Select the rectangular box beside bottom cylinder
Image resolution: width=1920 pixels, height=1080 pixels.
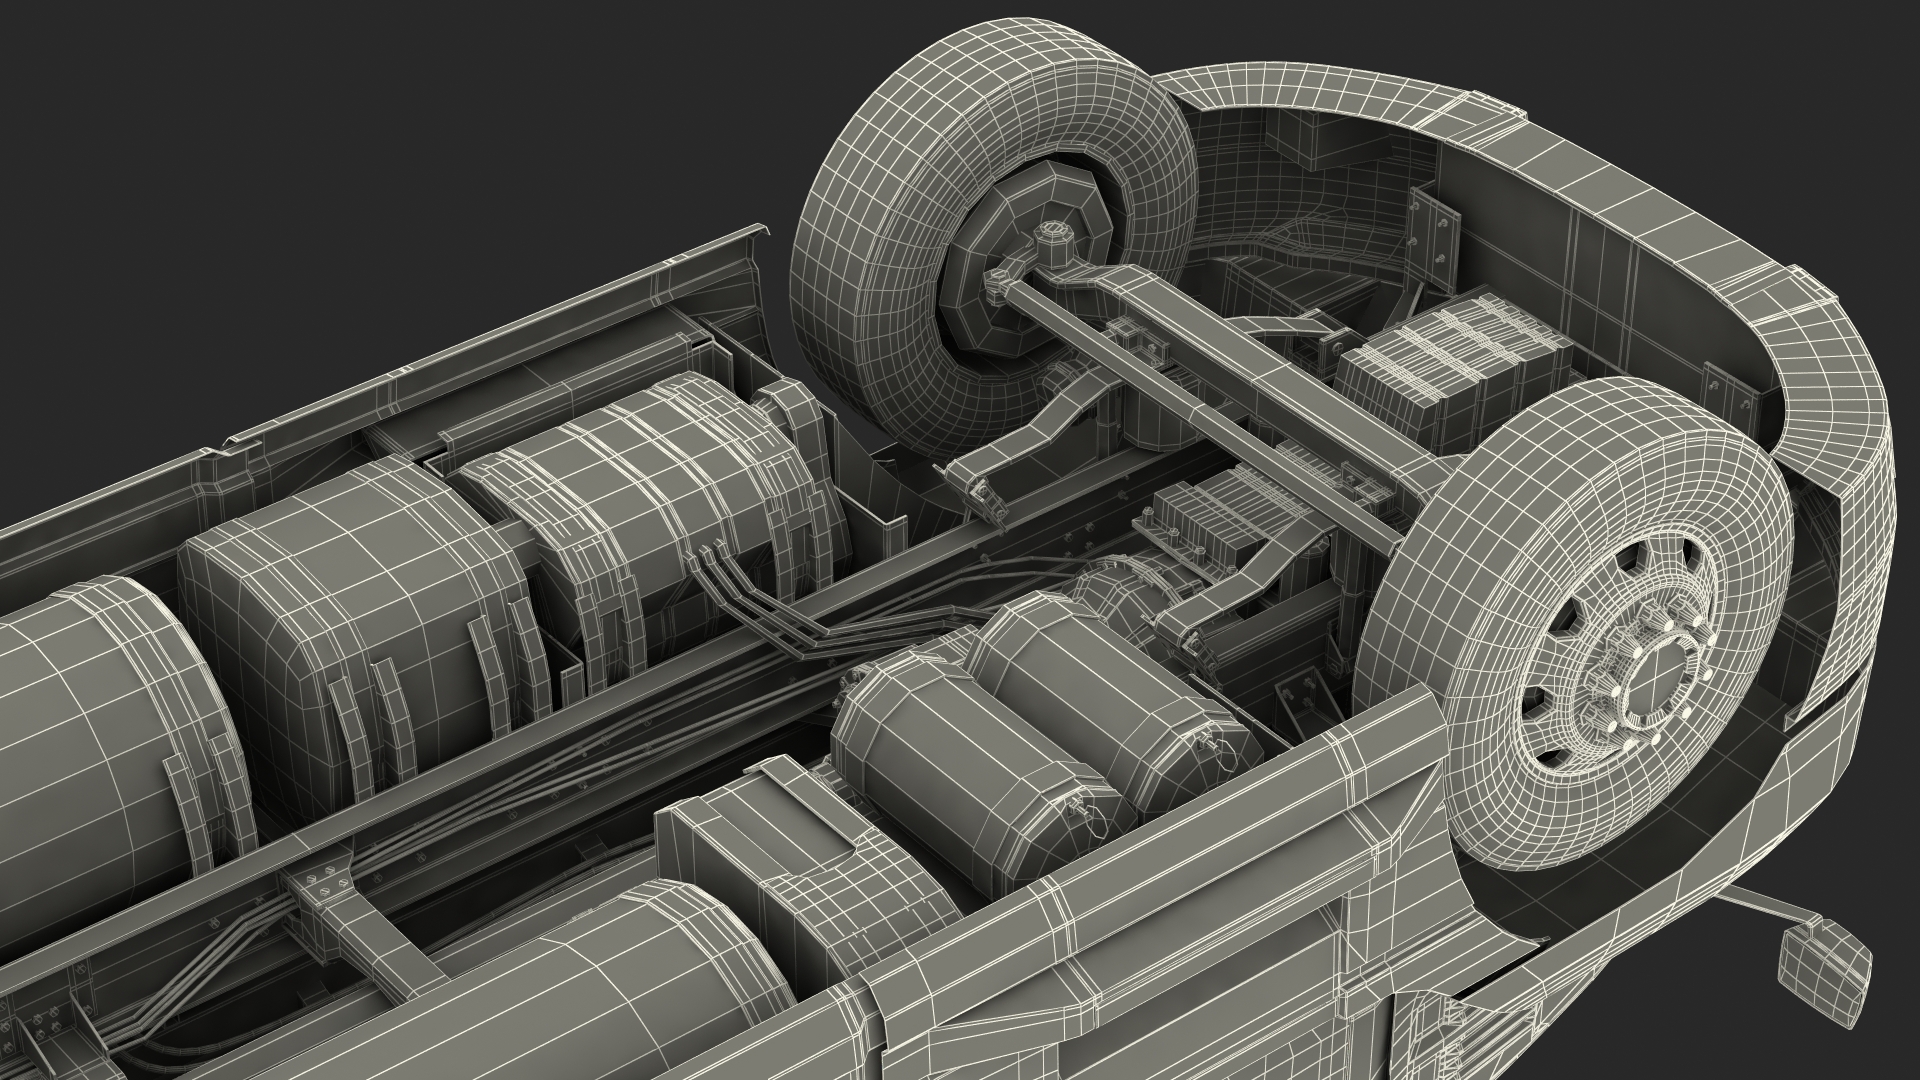pyautogui.click(x=760, y=820)
